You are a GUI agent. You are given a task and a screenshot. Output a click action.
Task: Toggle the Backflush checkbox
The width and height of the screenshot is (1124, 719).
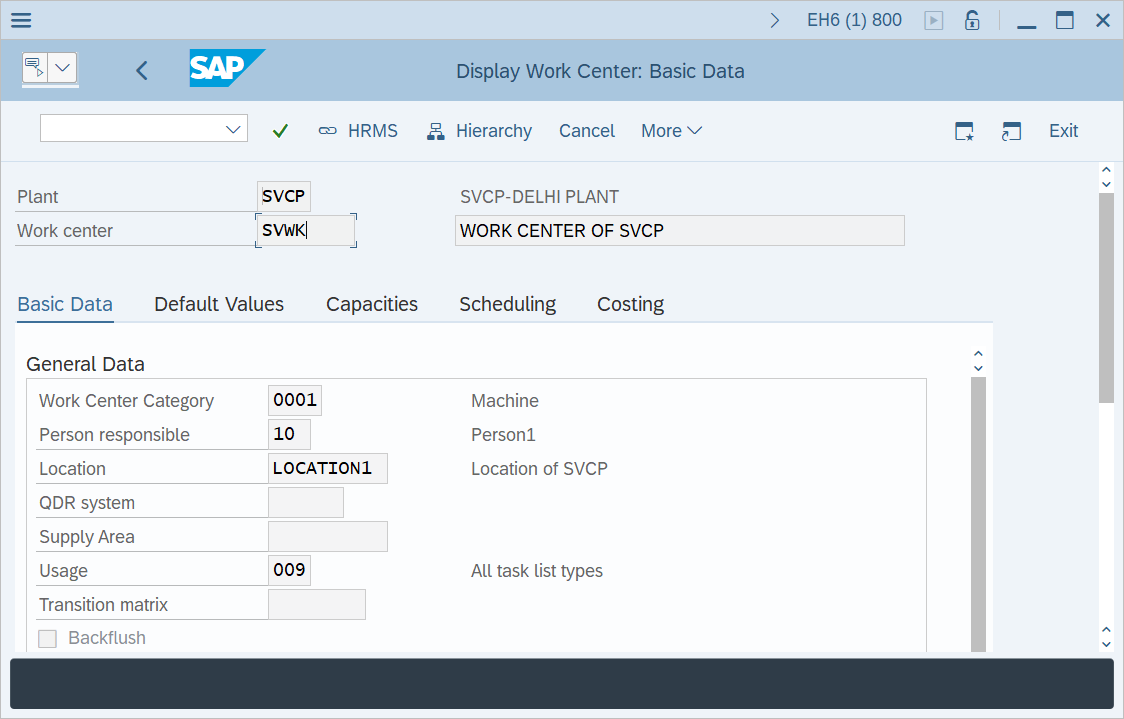(x=47, y=638)
